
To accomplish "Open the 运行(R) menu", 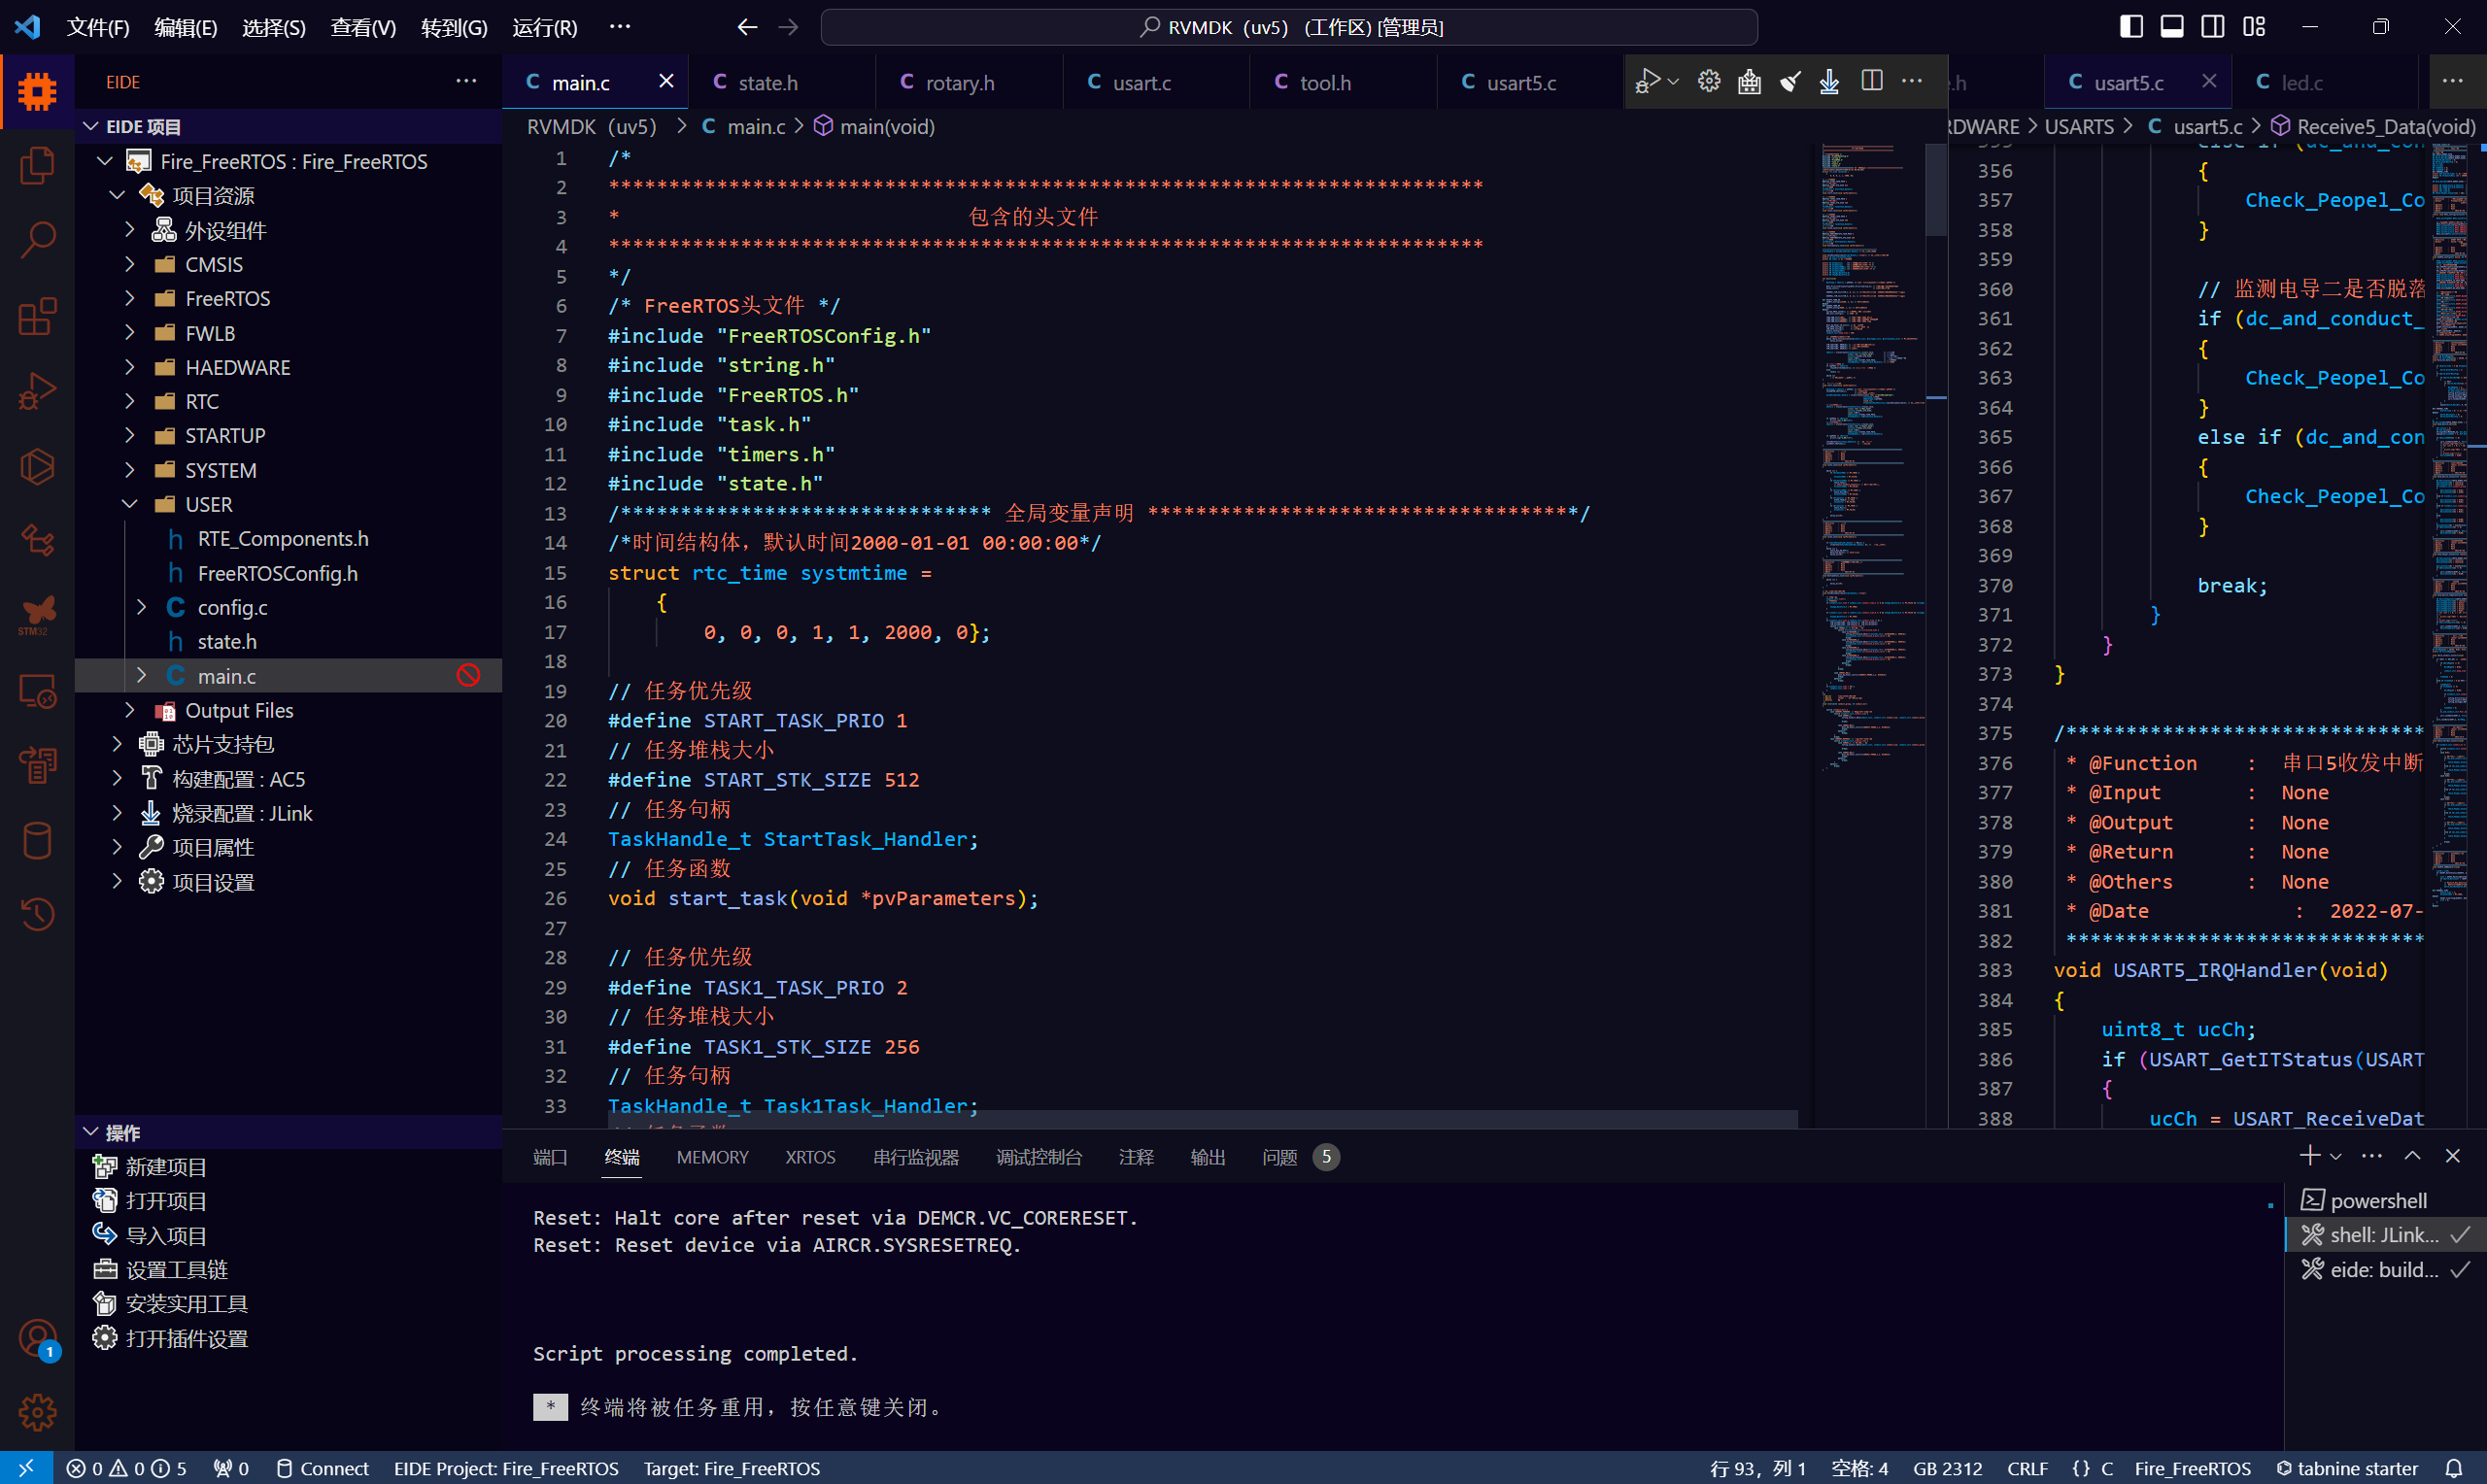I will (x=545, y=27).
